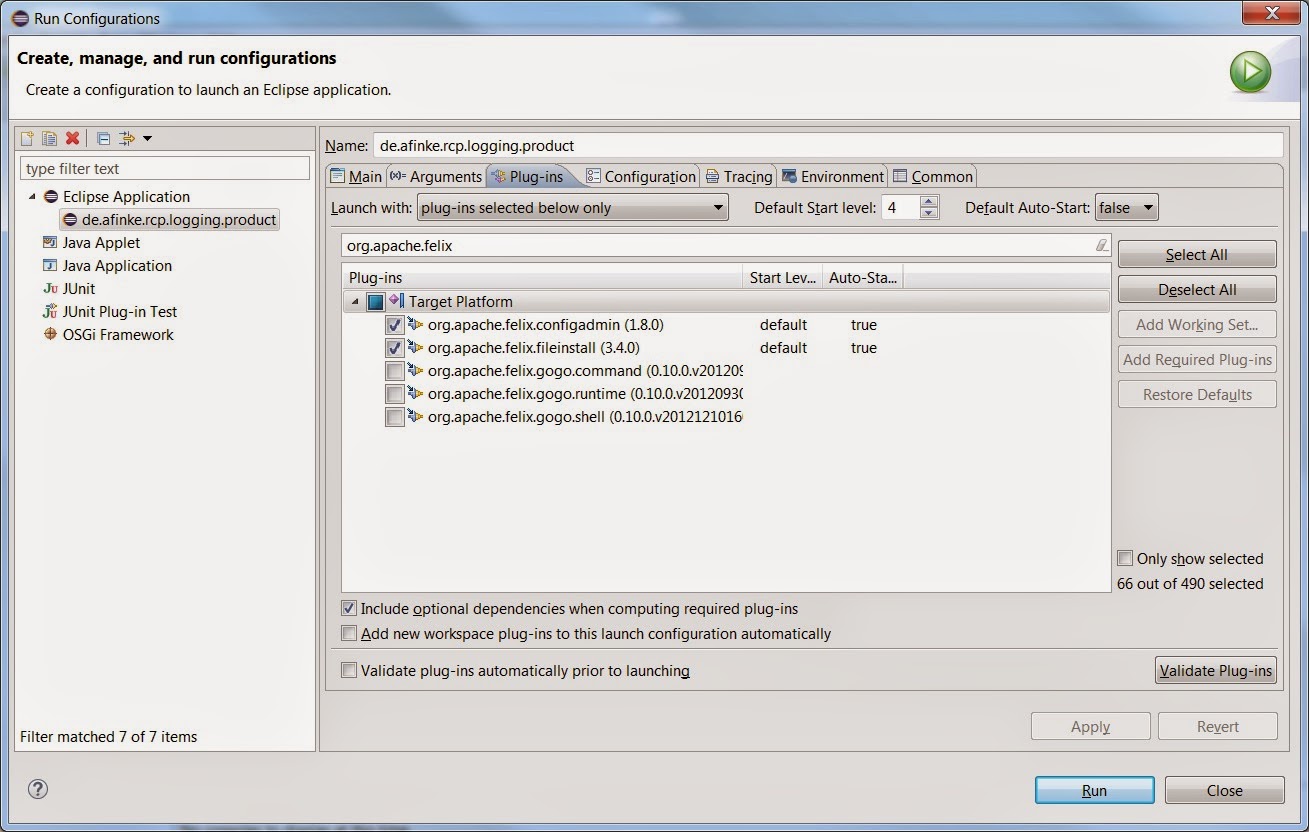
Task: Go to the Common tab
Action: [933, 176]
